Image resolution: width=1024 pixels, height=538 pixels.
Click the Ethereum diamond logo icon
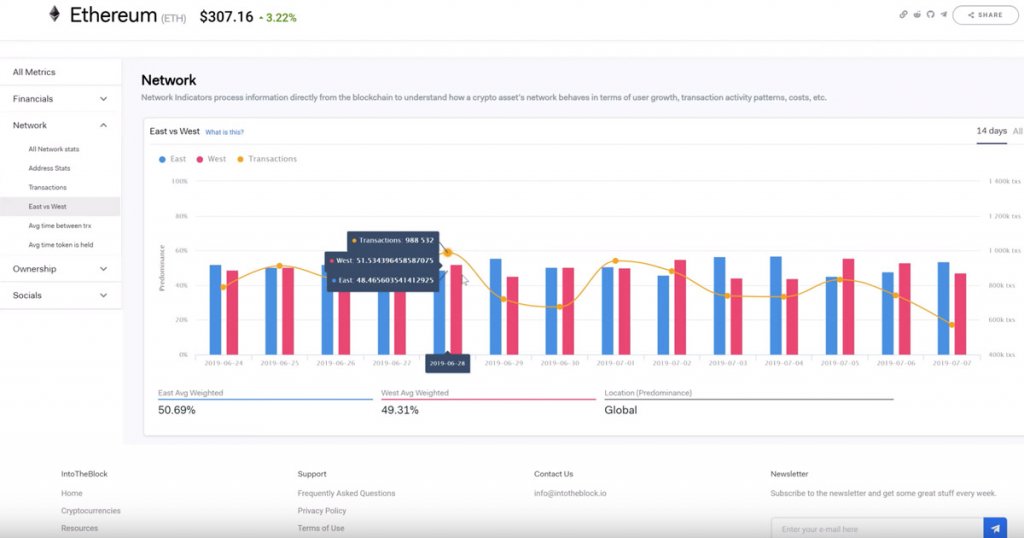[55, 14]
